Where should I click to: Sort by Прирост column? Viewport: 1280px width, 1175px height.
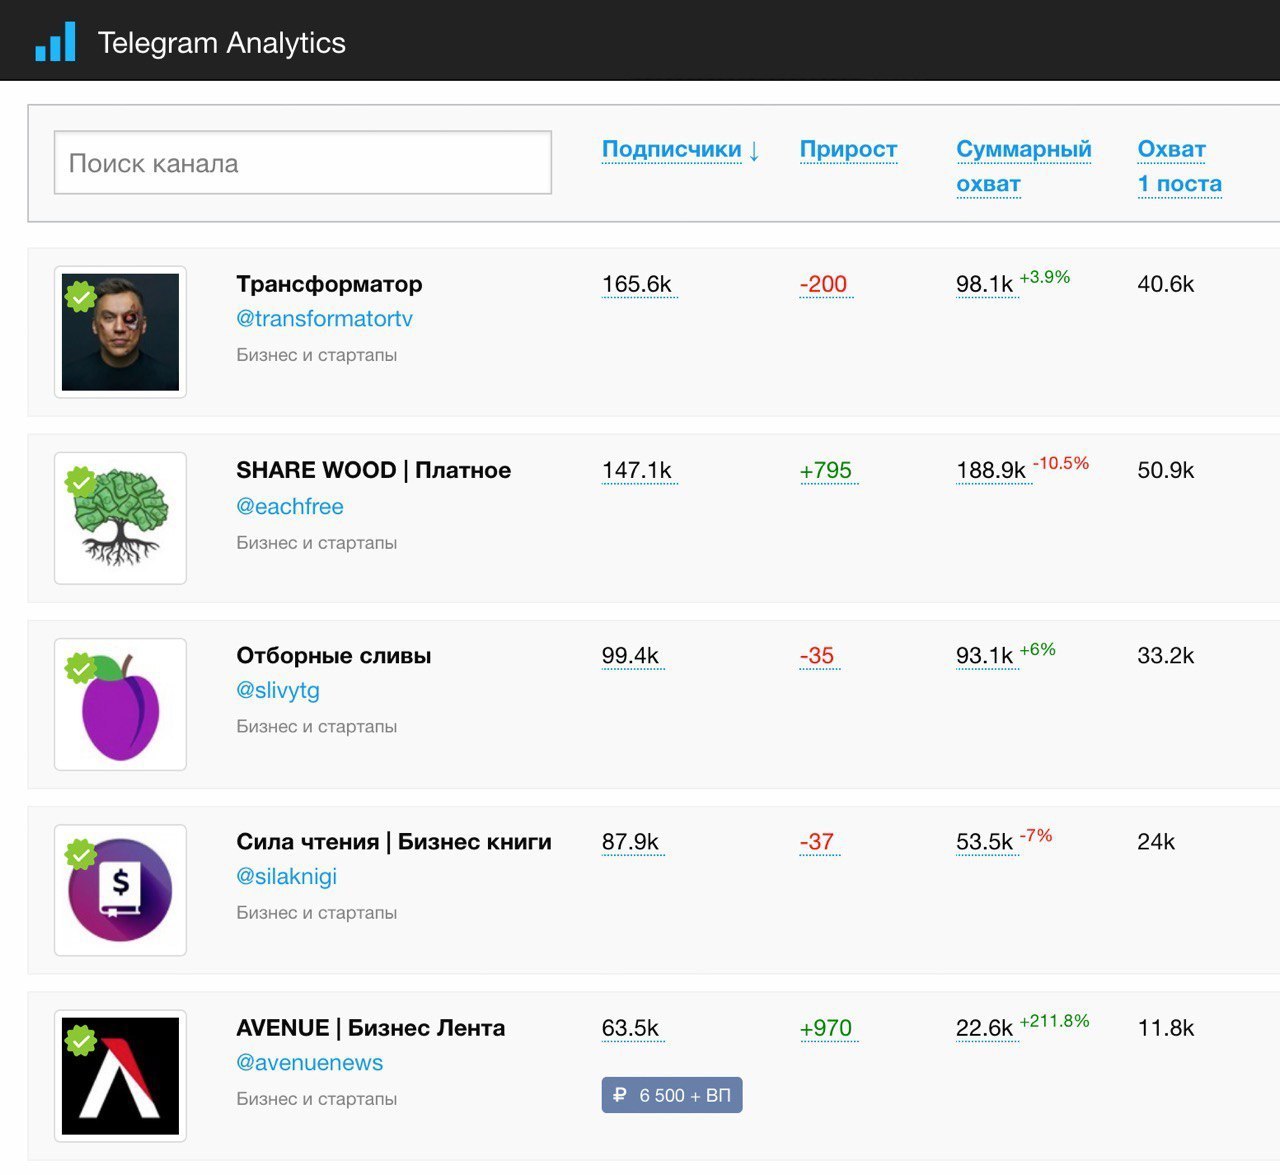[x=848, y=149]
